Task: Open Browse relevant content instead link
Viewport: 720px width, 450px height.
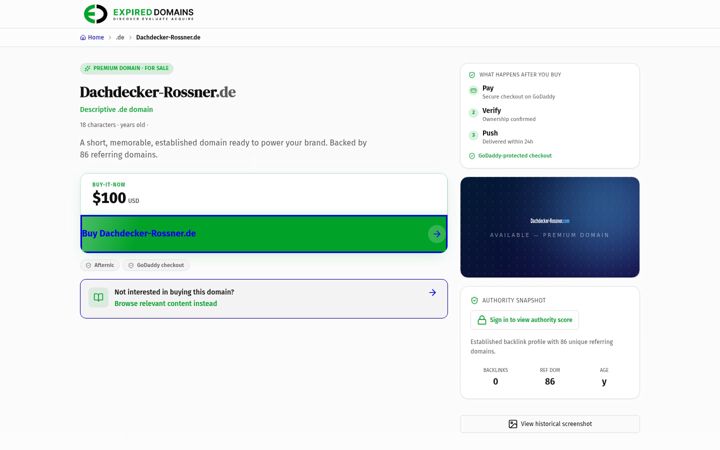Action: (x=166, y=304)
